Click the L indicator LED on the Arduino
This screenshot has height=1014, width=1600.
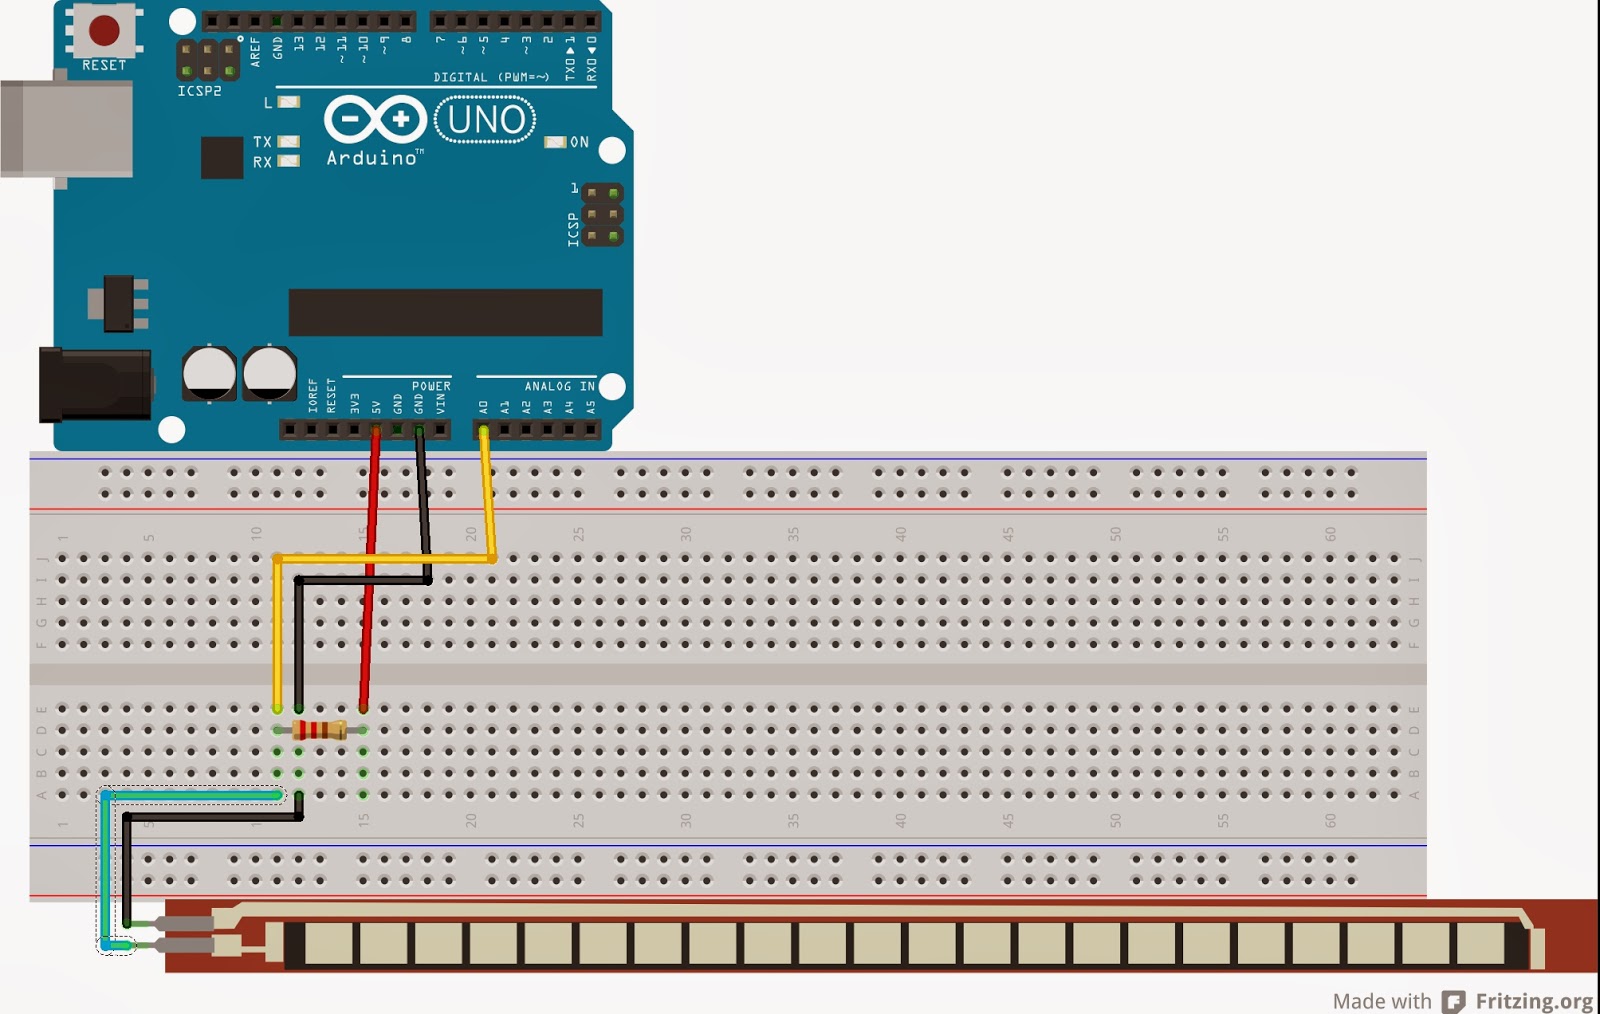point(288,101)
